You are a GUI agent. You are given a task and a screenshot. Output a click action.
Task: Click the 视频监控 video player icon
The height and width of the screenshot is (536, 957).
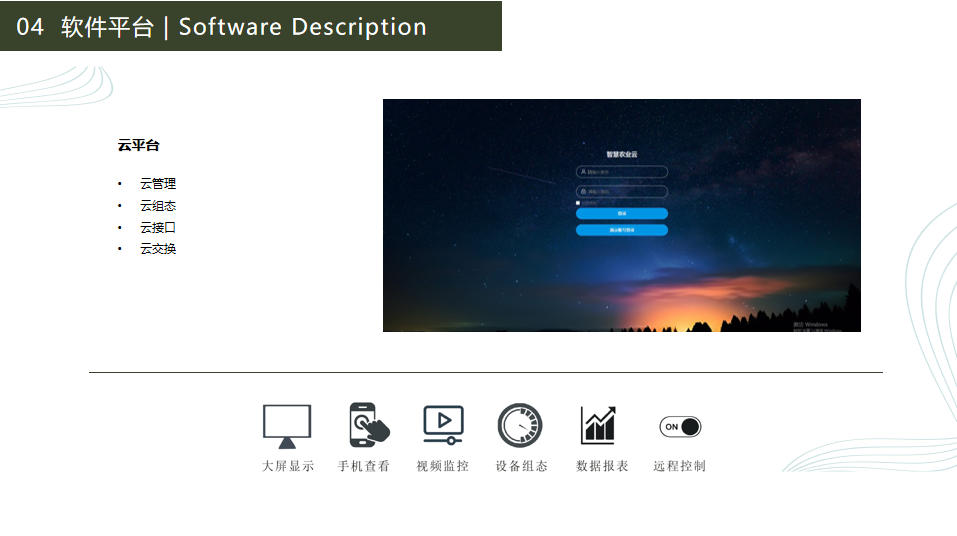pos(442,425)
